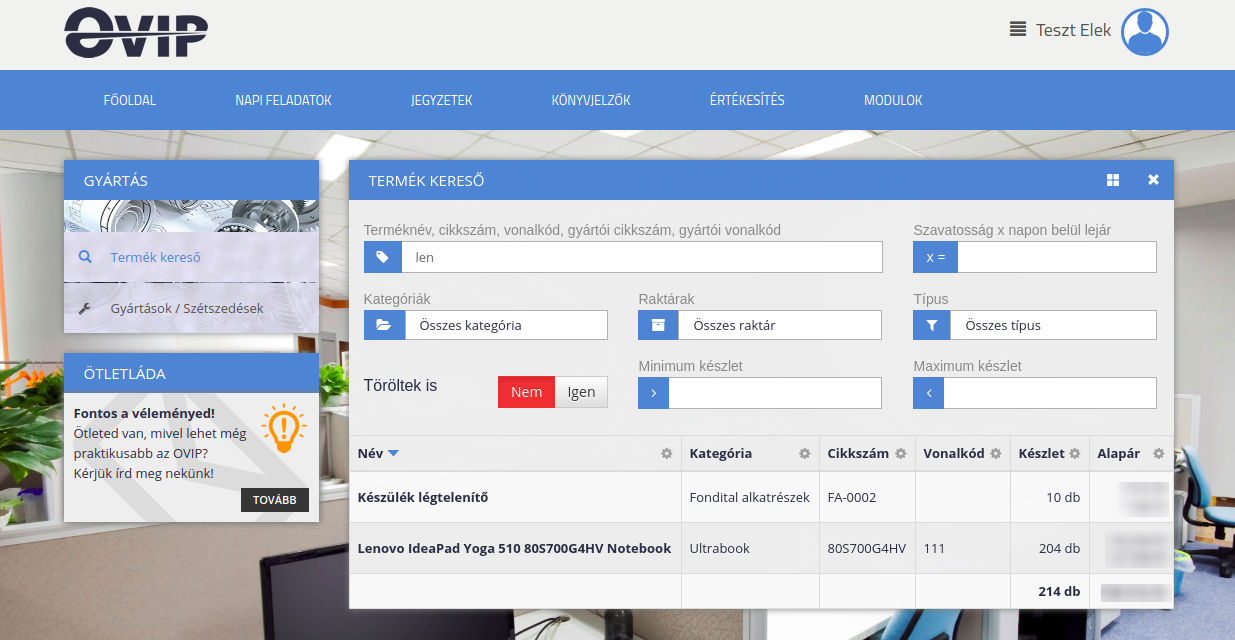Screen dimensions: 1235x640
Task: Open product Készülék légtelenítő
Action: (x=423, y=497)
